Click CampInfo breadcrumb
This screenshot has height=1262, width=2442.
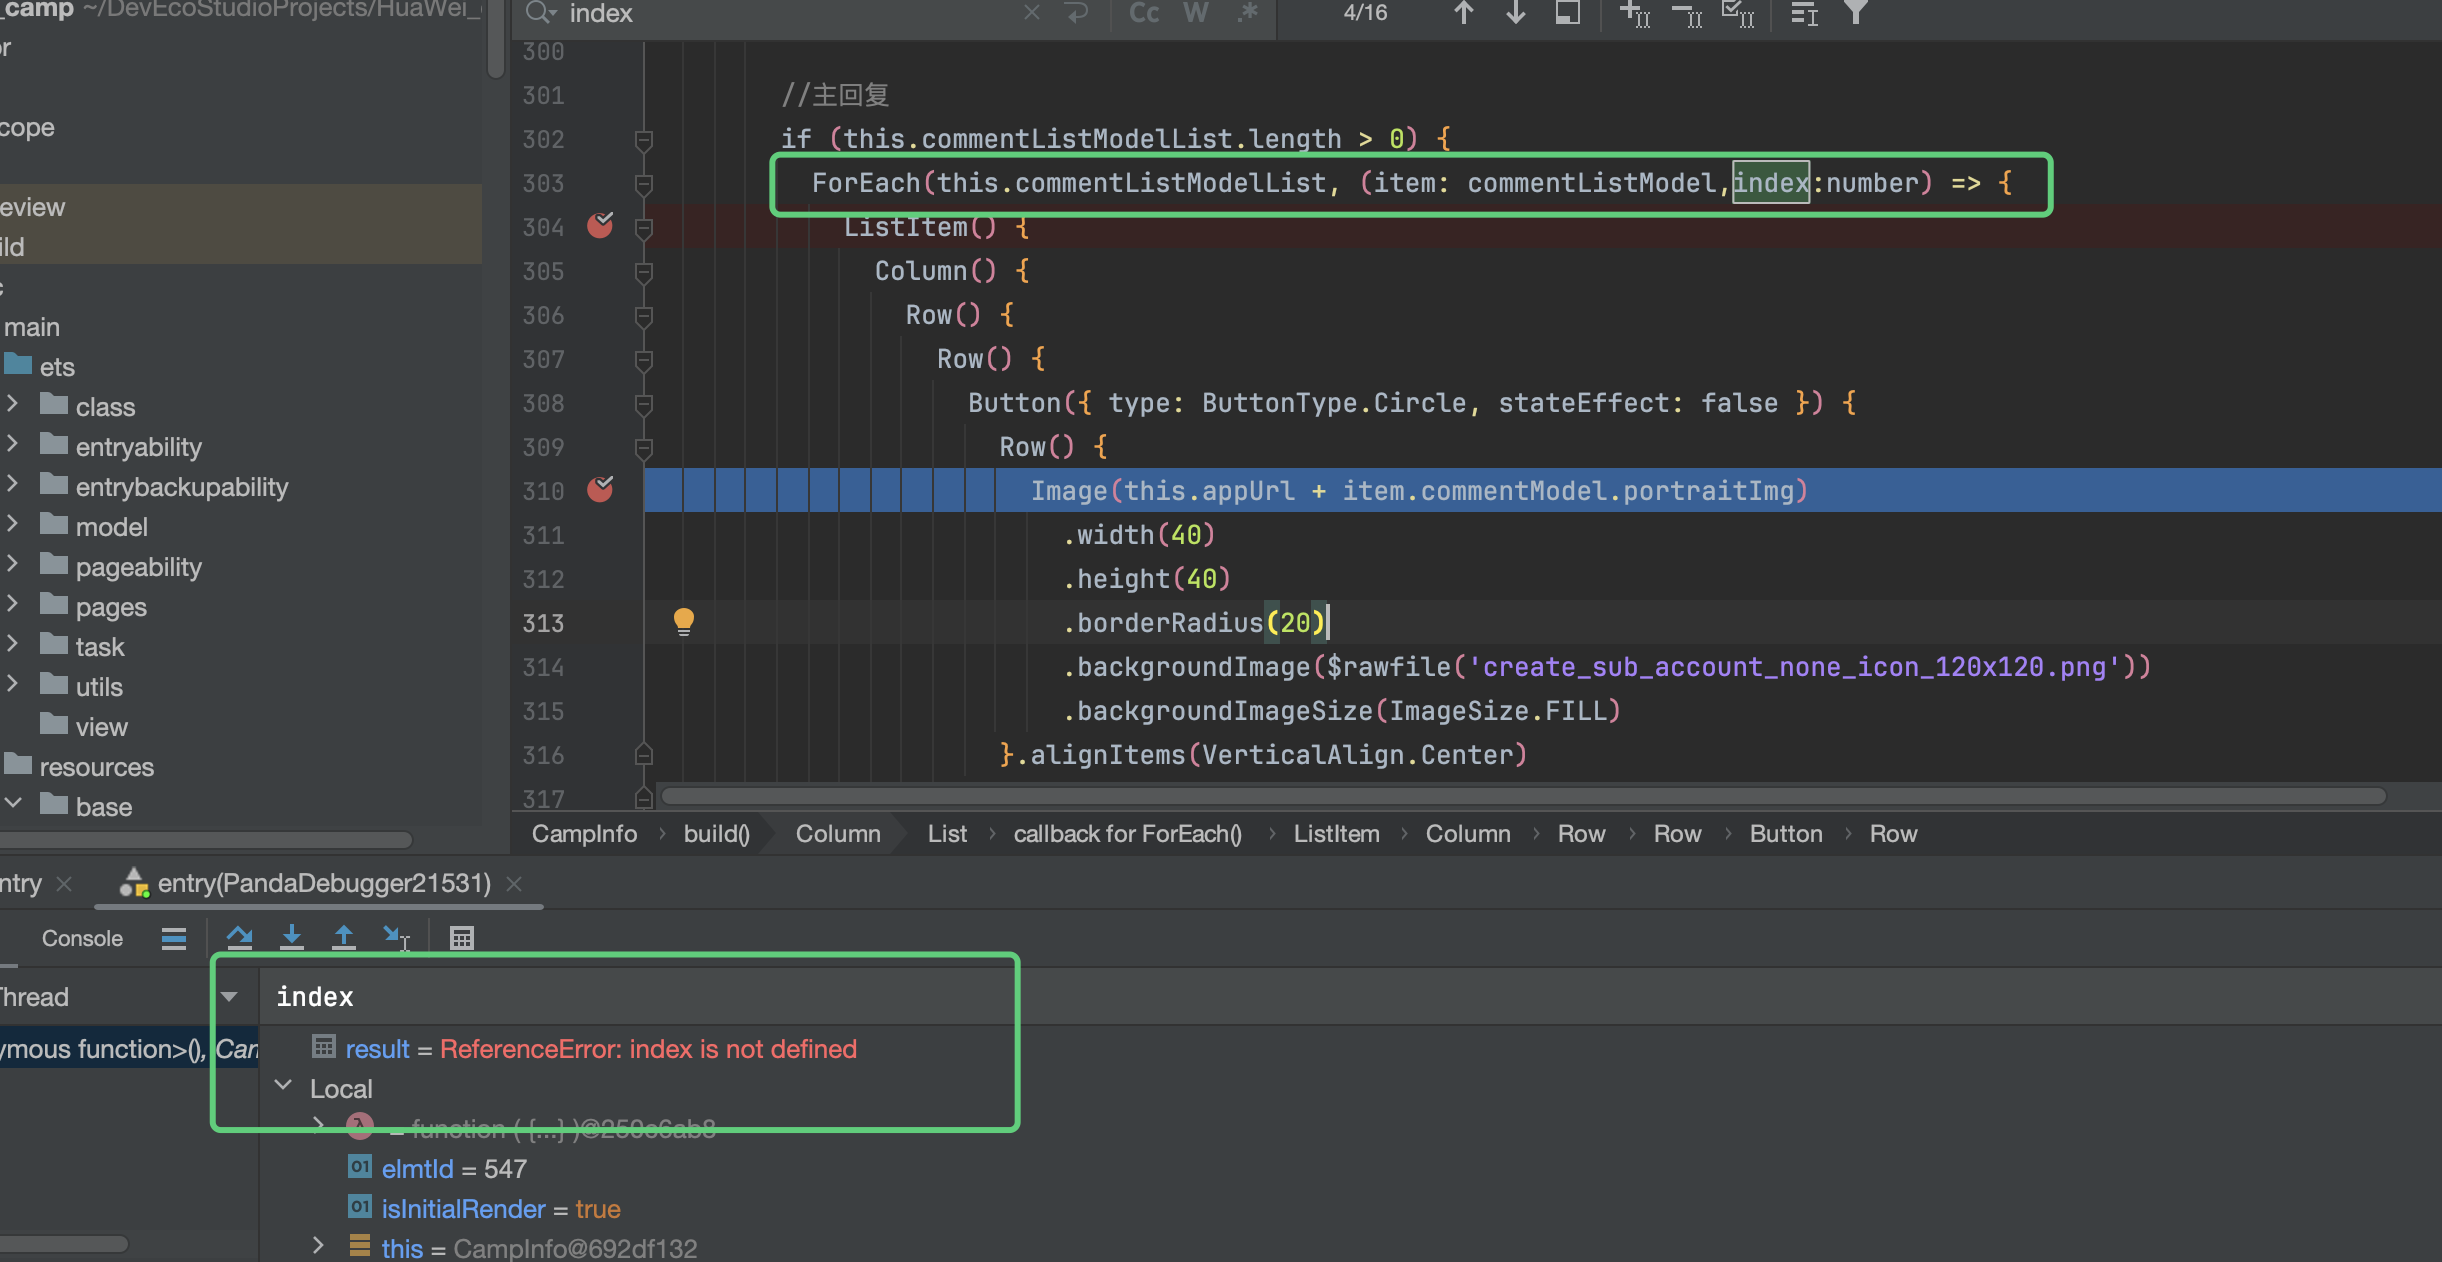coord(584,834)
